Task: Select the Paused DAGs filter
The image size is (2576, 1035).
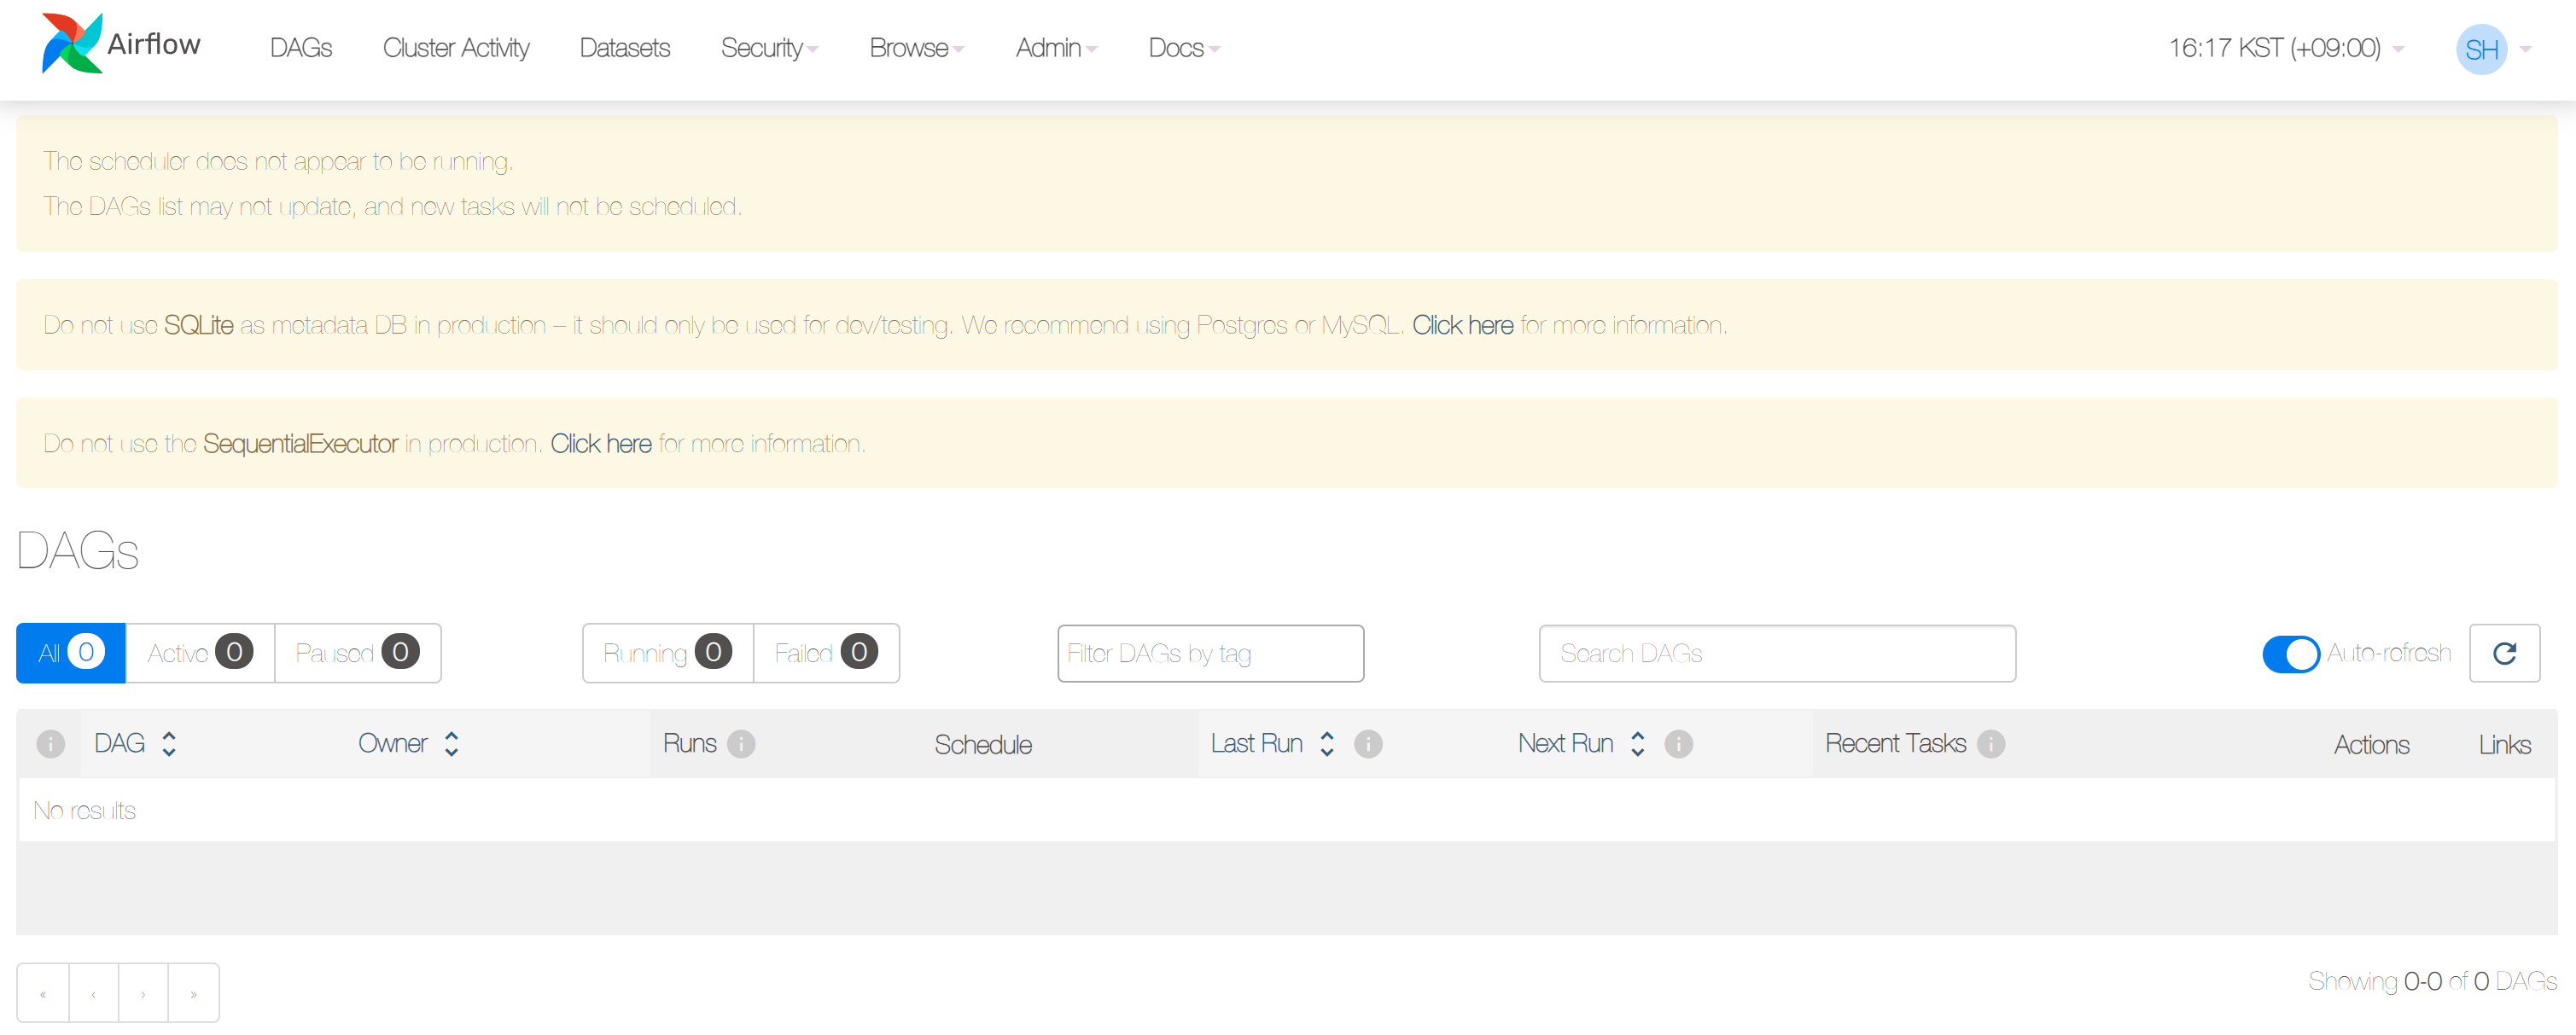Action: (x=357, y=653)
